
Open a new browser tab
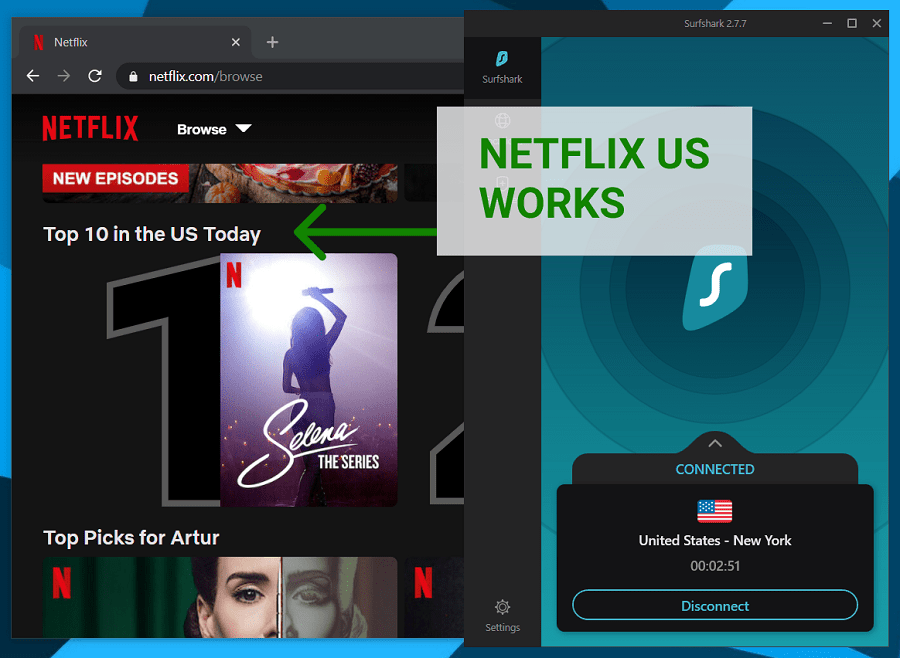272,42
